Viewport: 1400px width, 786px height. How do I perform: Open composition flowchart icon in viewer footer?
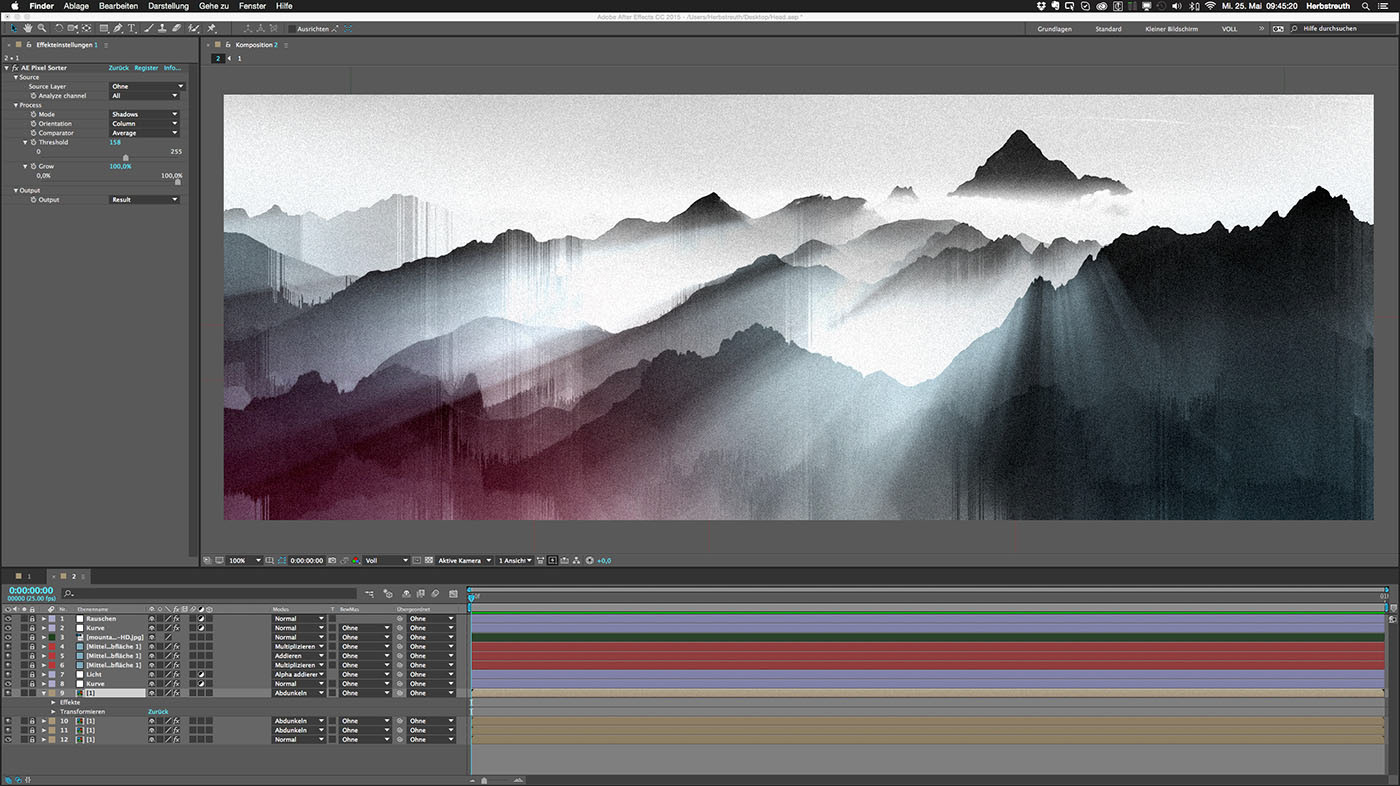pyautogui.click(x=576, y=560)
